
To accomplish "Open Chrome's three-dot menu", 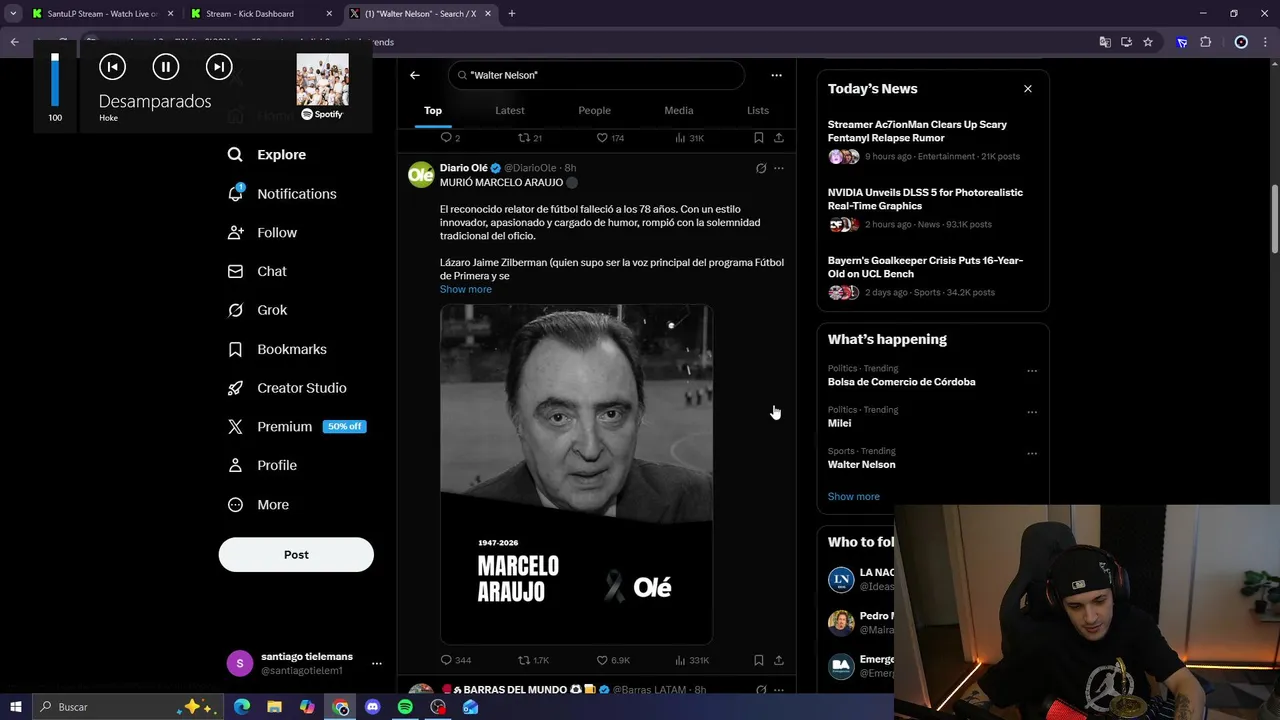I will point(1265,42).
